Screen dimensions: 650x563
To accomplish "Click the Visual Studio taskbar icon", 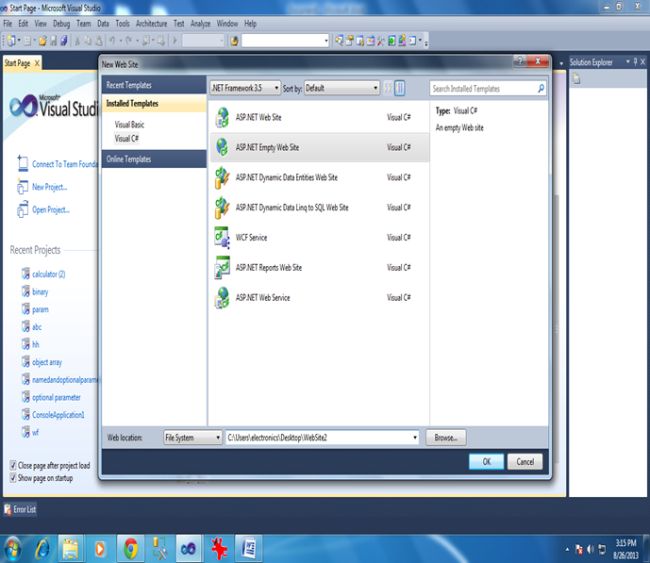I will pyautogui.click(x=189, y=548).
